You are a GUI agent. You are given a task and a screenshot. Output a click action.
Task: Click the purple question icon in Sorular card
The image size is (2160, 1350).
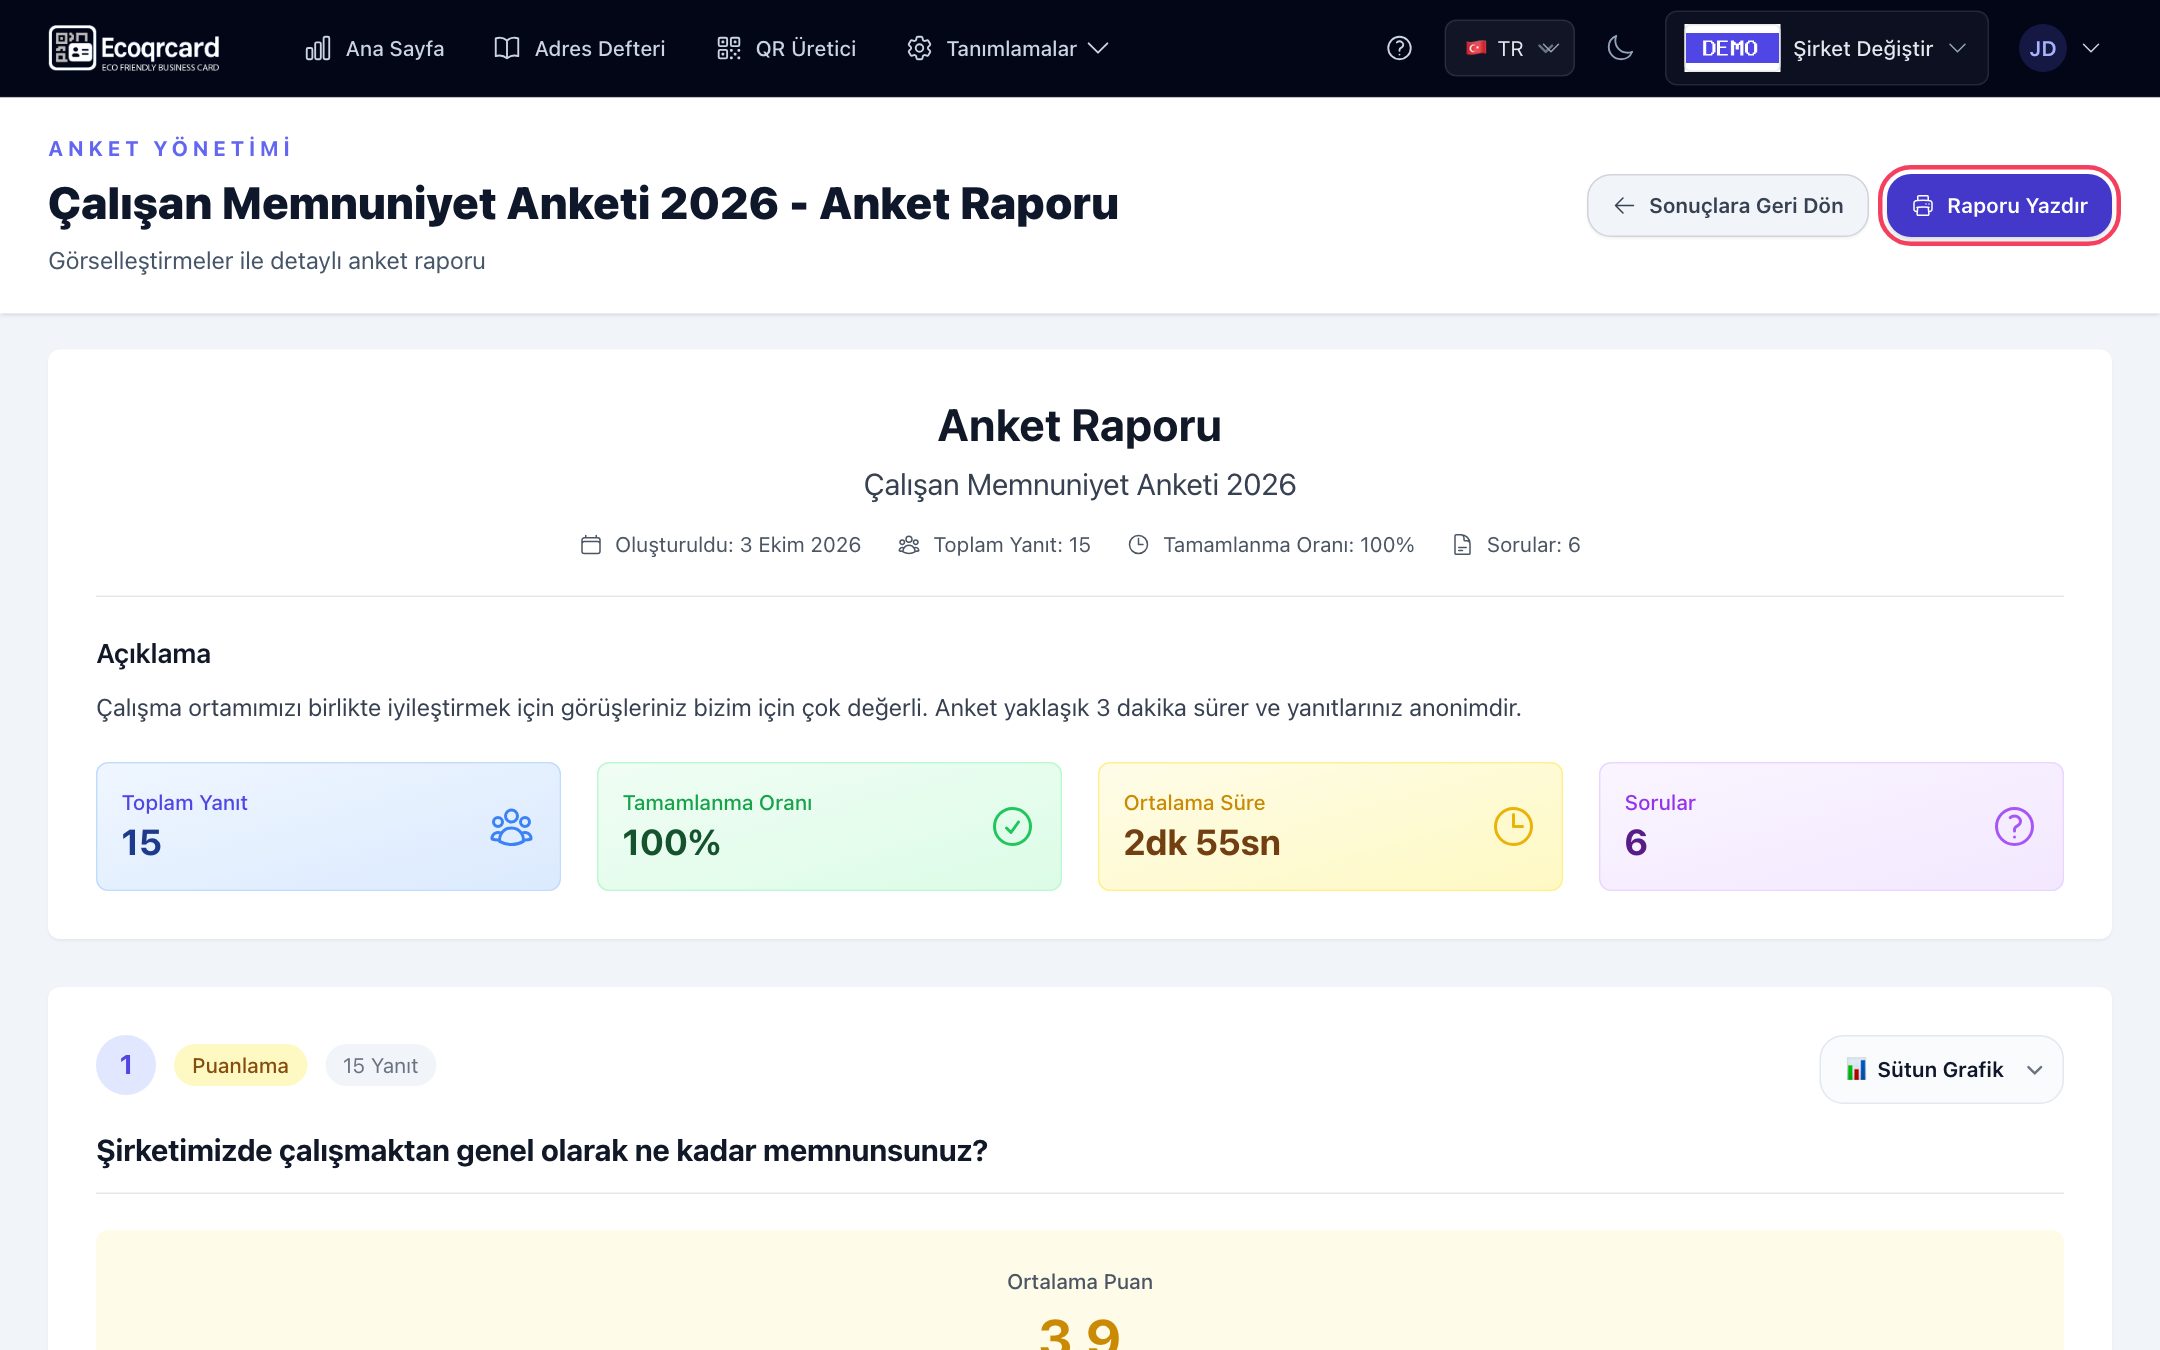(x=2014, y=827)
